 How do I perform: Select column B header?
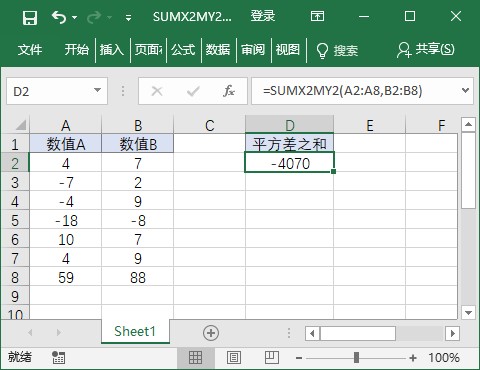138,125
